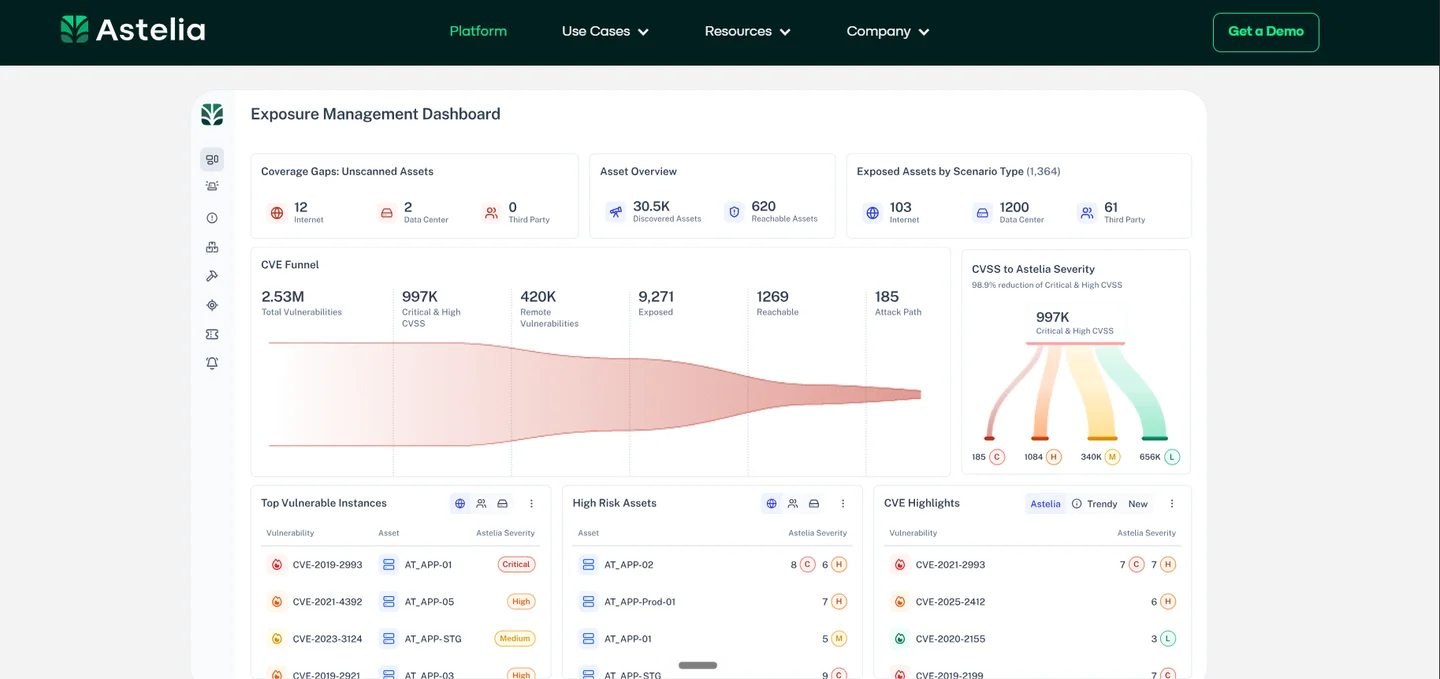Open AT_APP-02 in High Risk Assets

629,565
